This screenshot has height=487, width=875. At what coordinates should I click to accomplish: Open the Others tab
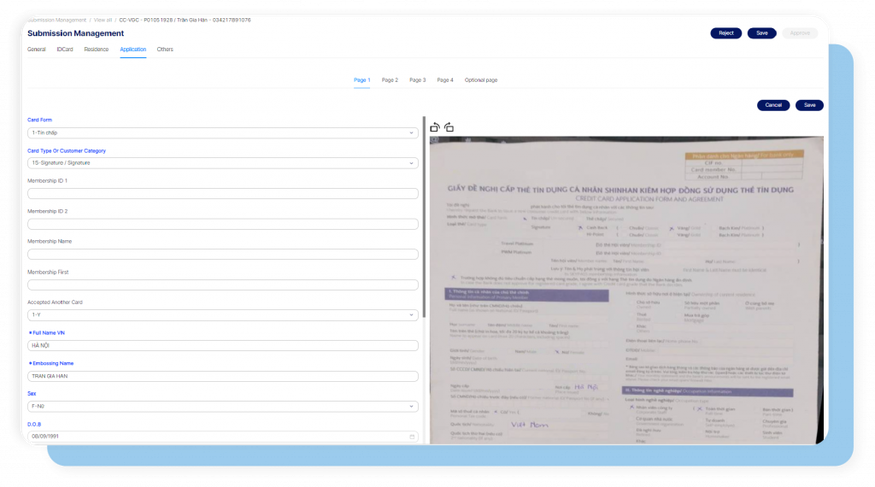[165, 50]
